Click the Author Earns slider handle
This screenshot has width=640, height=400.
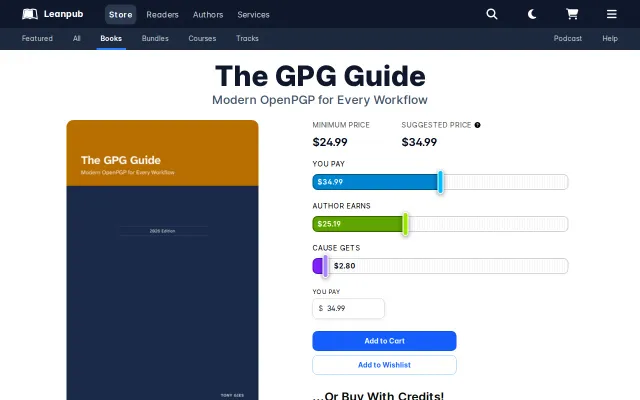(405, 224)
